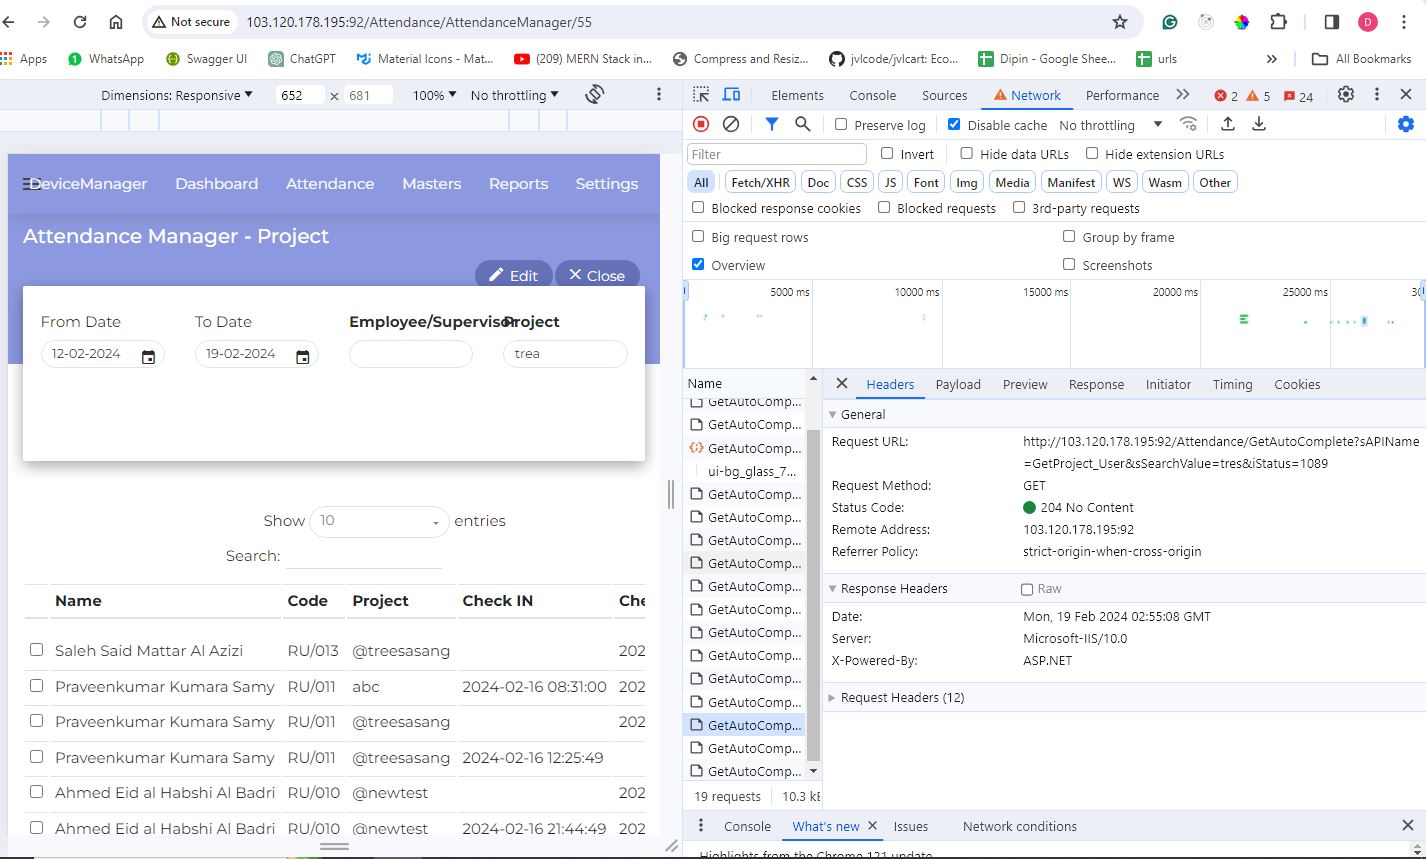Select checkbox for Saleh Said Mattar Al Azizi
1426x859 pixels.
pyautogui.click(x=37, y=650)
